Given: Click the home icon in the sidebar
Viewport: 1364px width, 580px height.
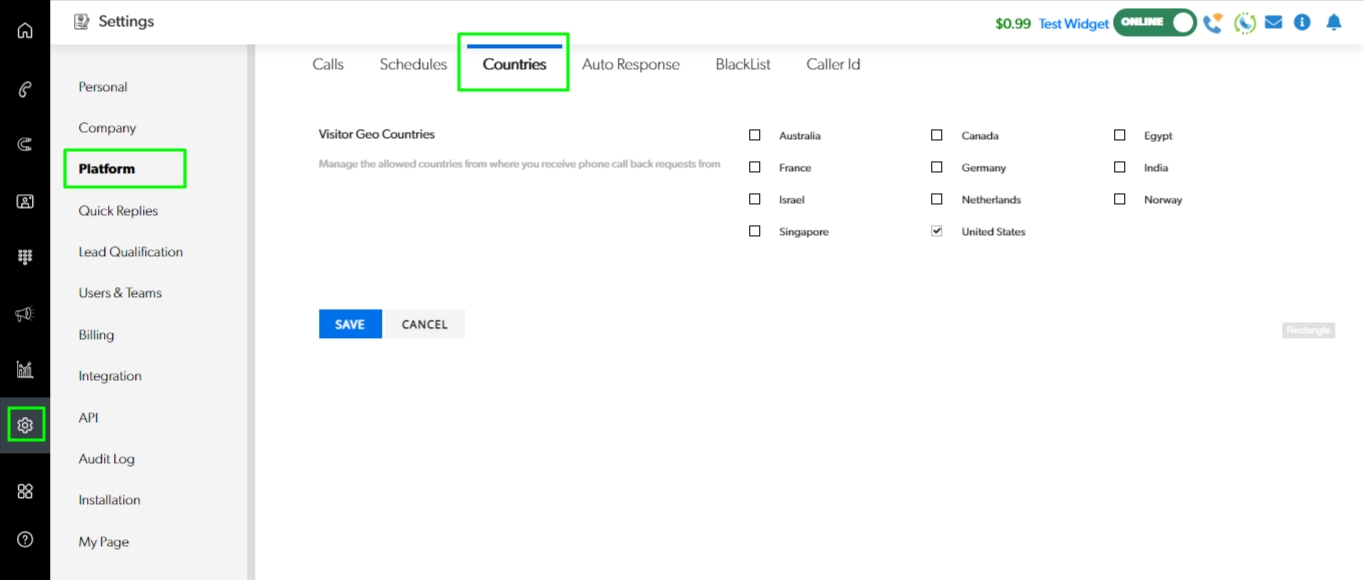Looking at the screenshot, I should tap(25, 30).
